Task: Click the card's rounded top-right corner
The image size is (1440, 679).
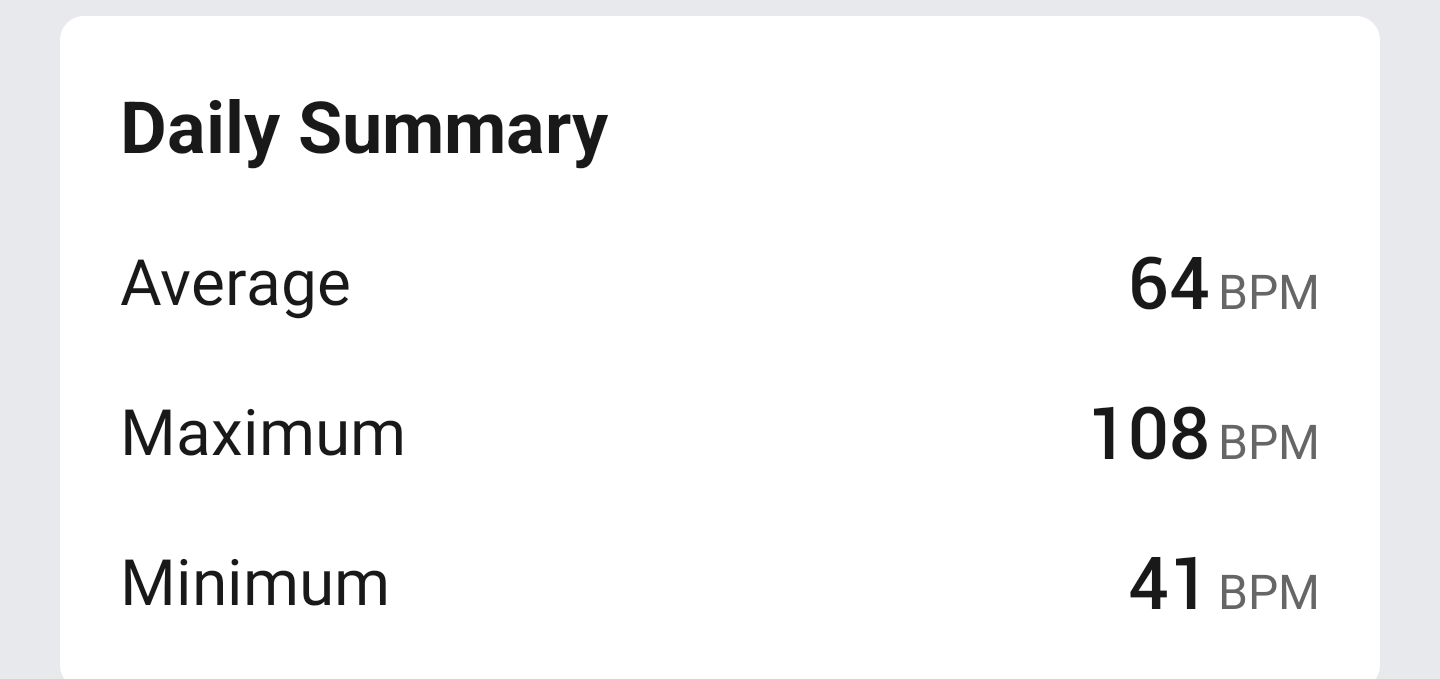Action: tap(1370, 26)
